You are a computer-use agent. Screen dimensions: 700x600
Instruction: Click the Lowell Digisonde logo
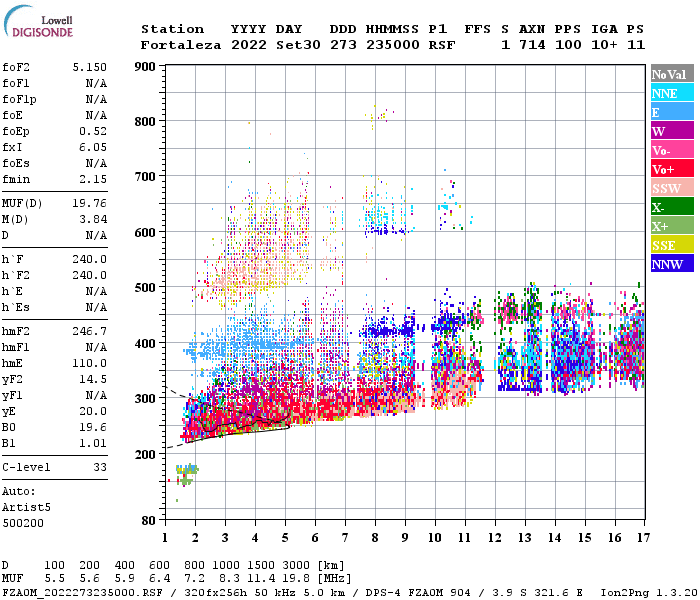(x=38, y=21)
